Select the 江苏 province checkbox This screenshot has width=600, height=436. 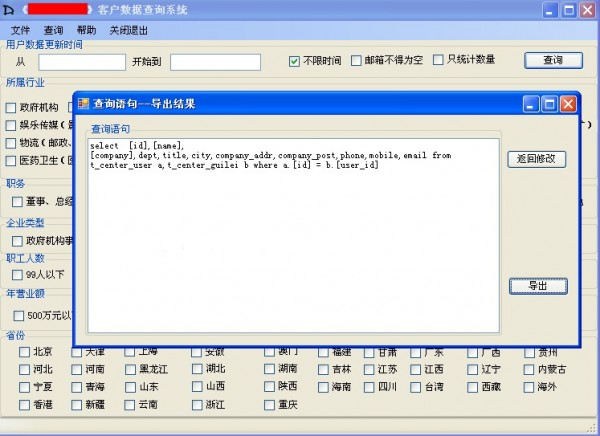[369, 369]
